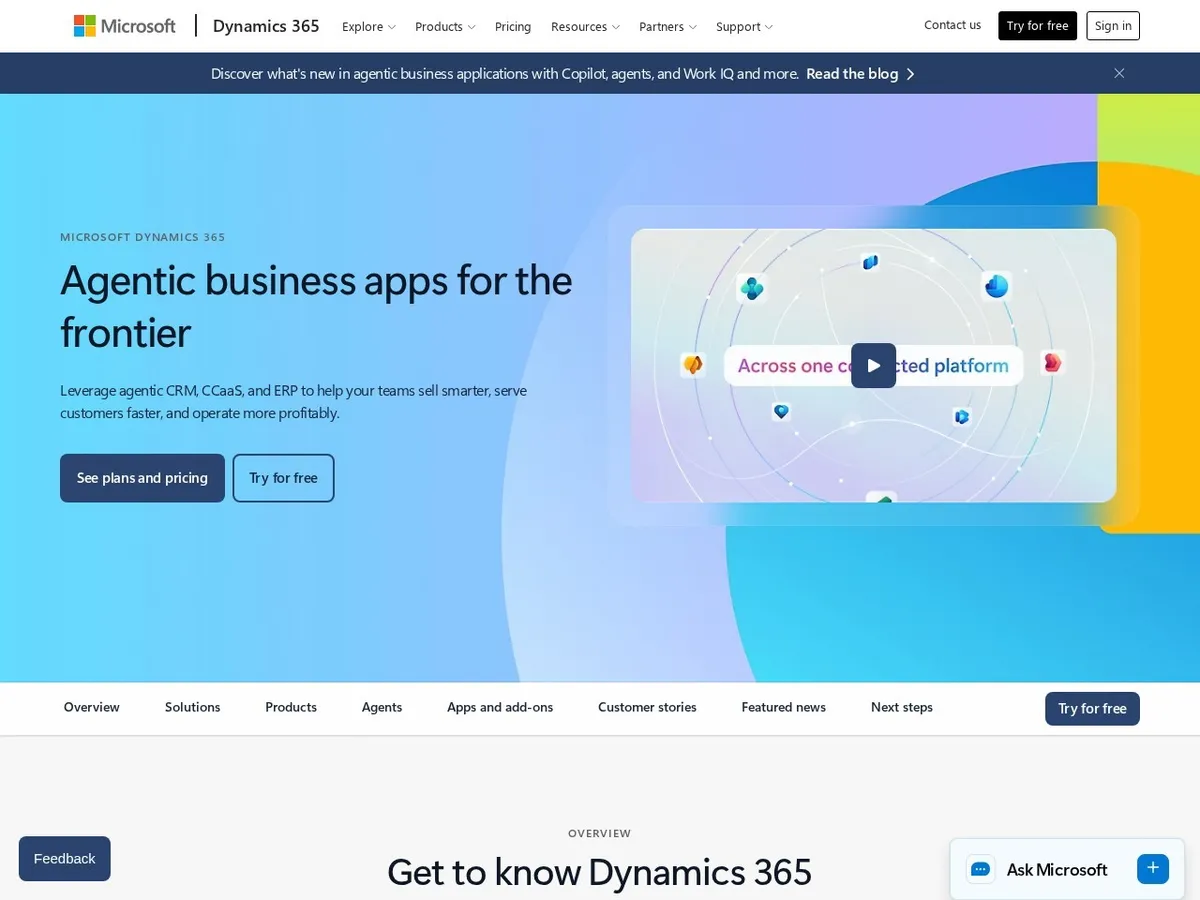Viewport: 1200px width, 900px height.
Task: Click the 'Across one connected platform' video caption
Action: (873, 366)
